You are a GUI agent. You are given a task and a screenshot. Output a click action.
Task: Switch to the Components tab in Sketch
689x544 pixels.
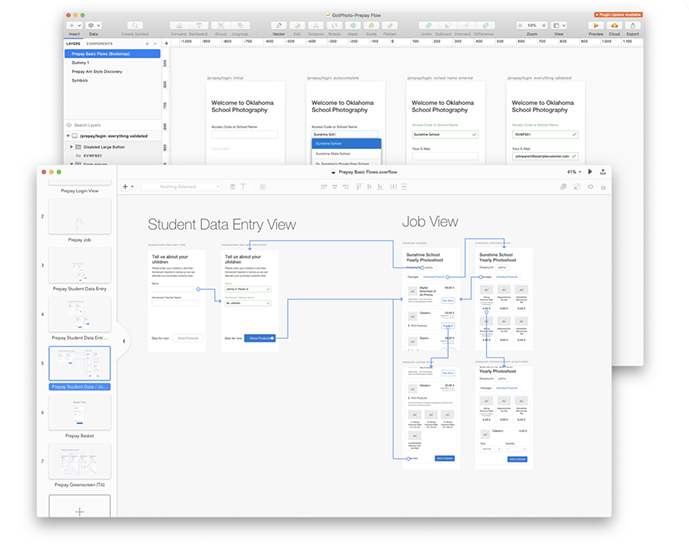[99, 44]
